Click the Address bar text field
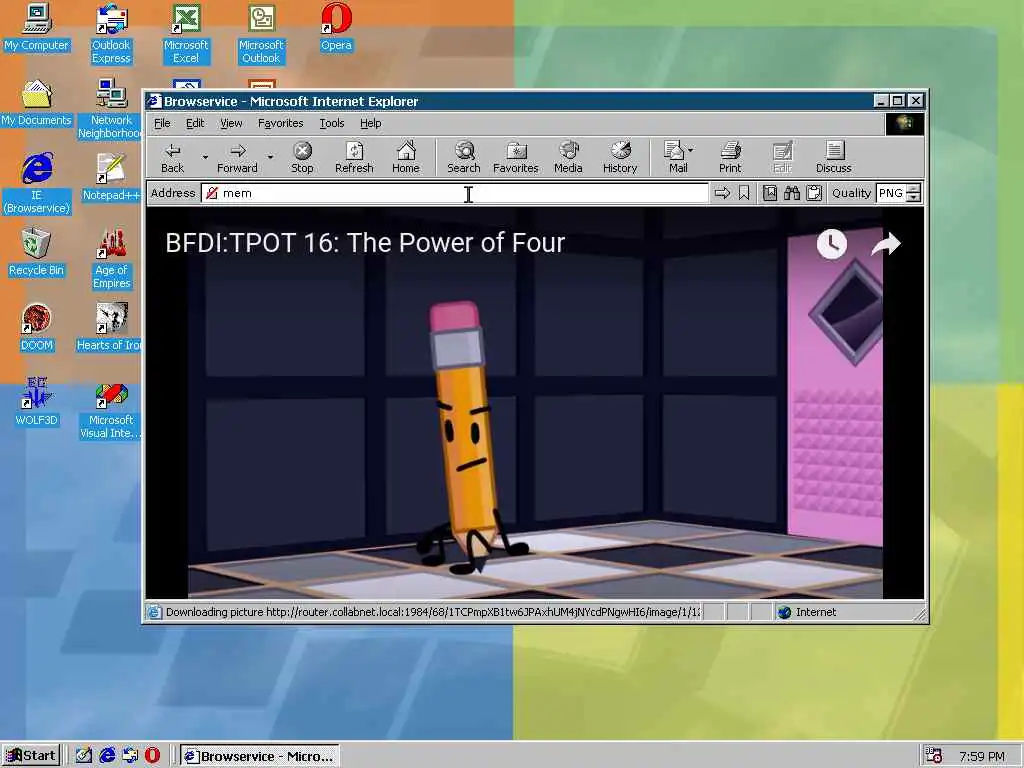The height and width of the screenshot is (768, 1024). 455,193
